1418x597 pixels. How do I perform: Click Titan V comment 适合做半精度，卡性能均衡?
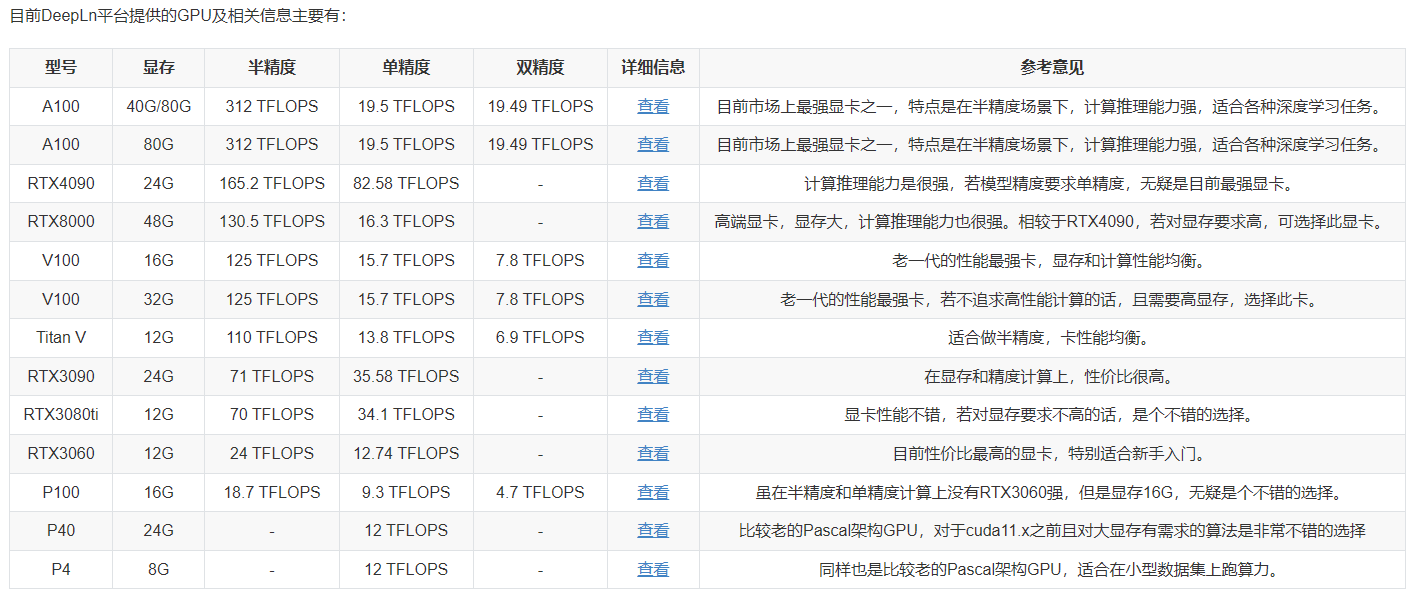click(x=1052, y=338)
